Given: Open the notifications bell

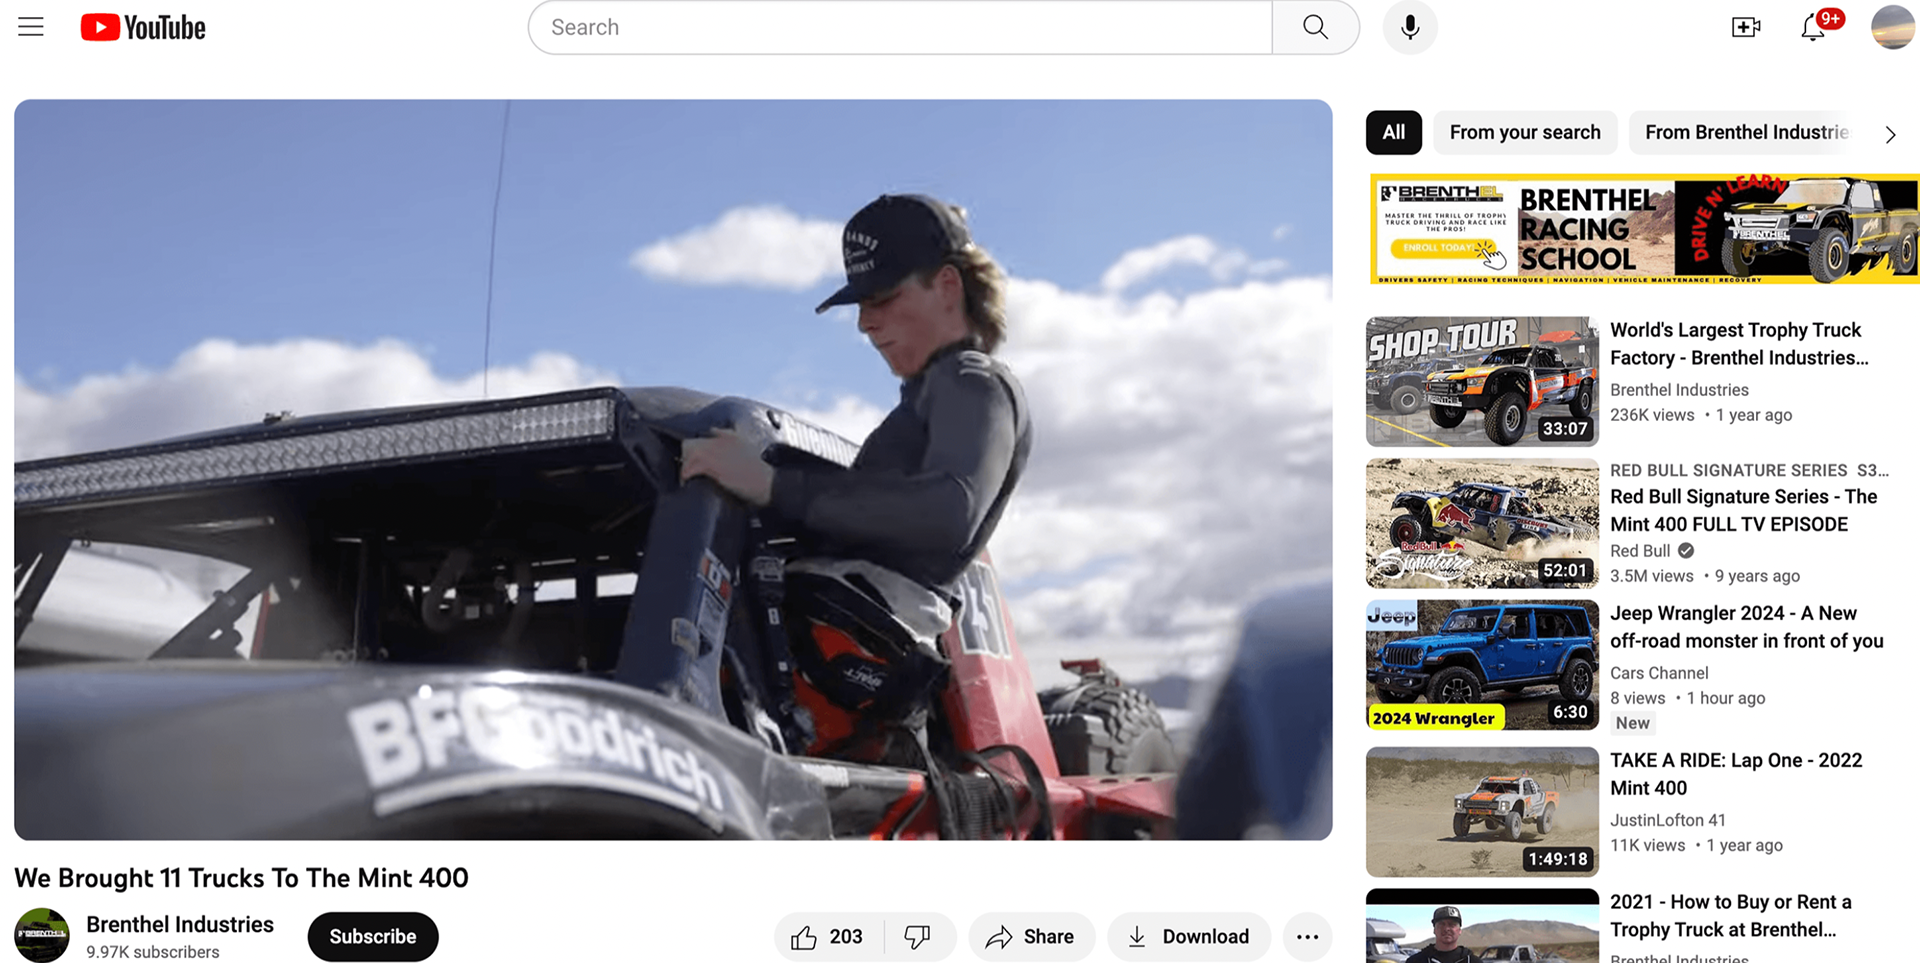Looking at the screenshot, I should pyautogui.click(x=1813, y=27).
